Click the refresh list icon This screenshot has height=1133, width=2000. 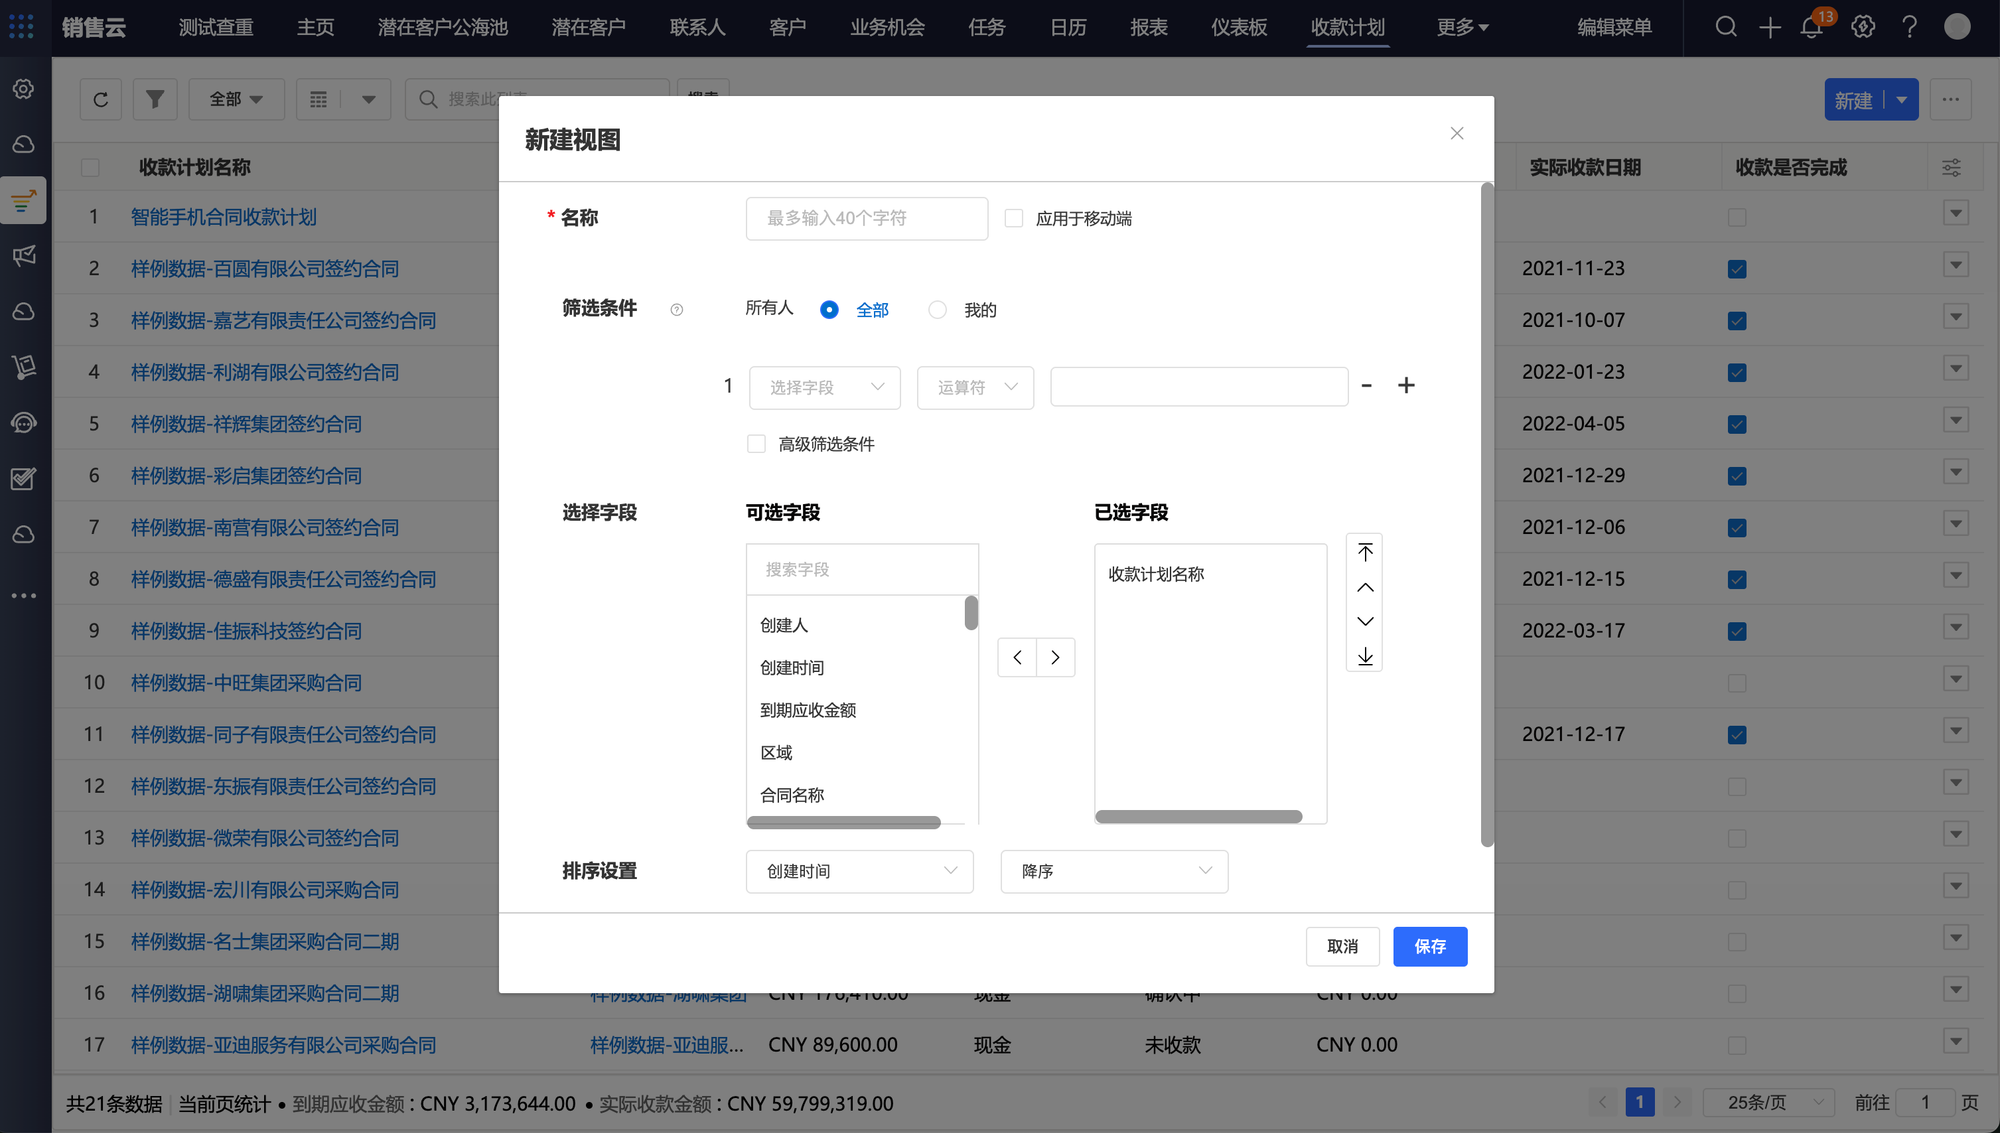coord(101,99)
